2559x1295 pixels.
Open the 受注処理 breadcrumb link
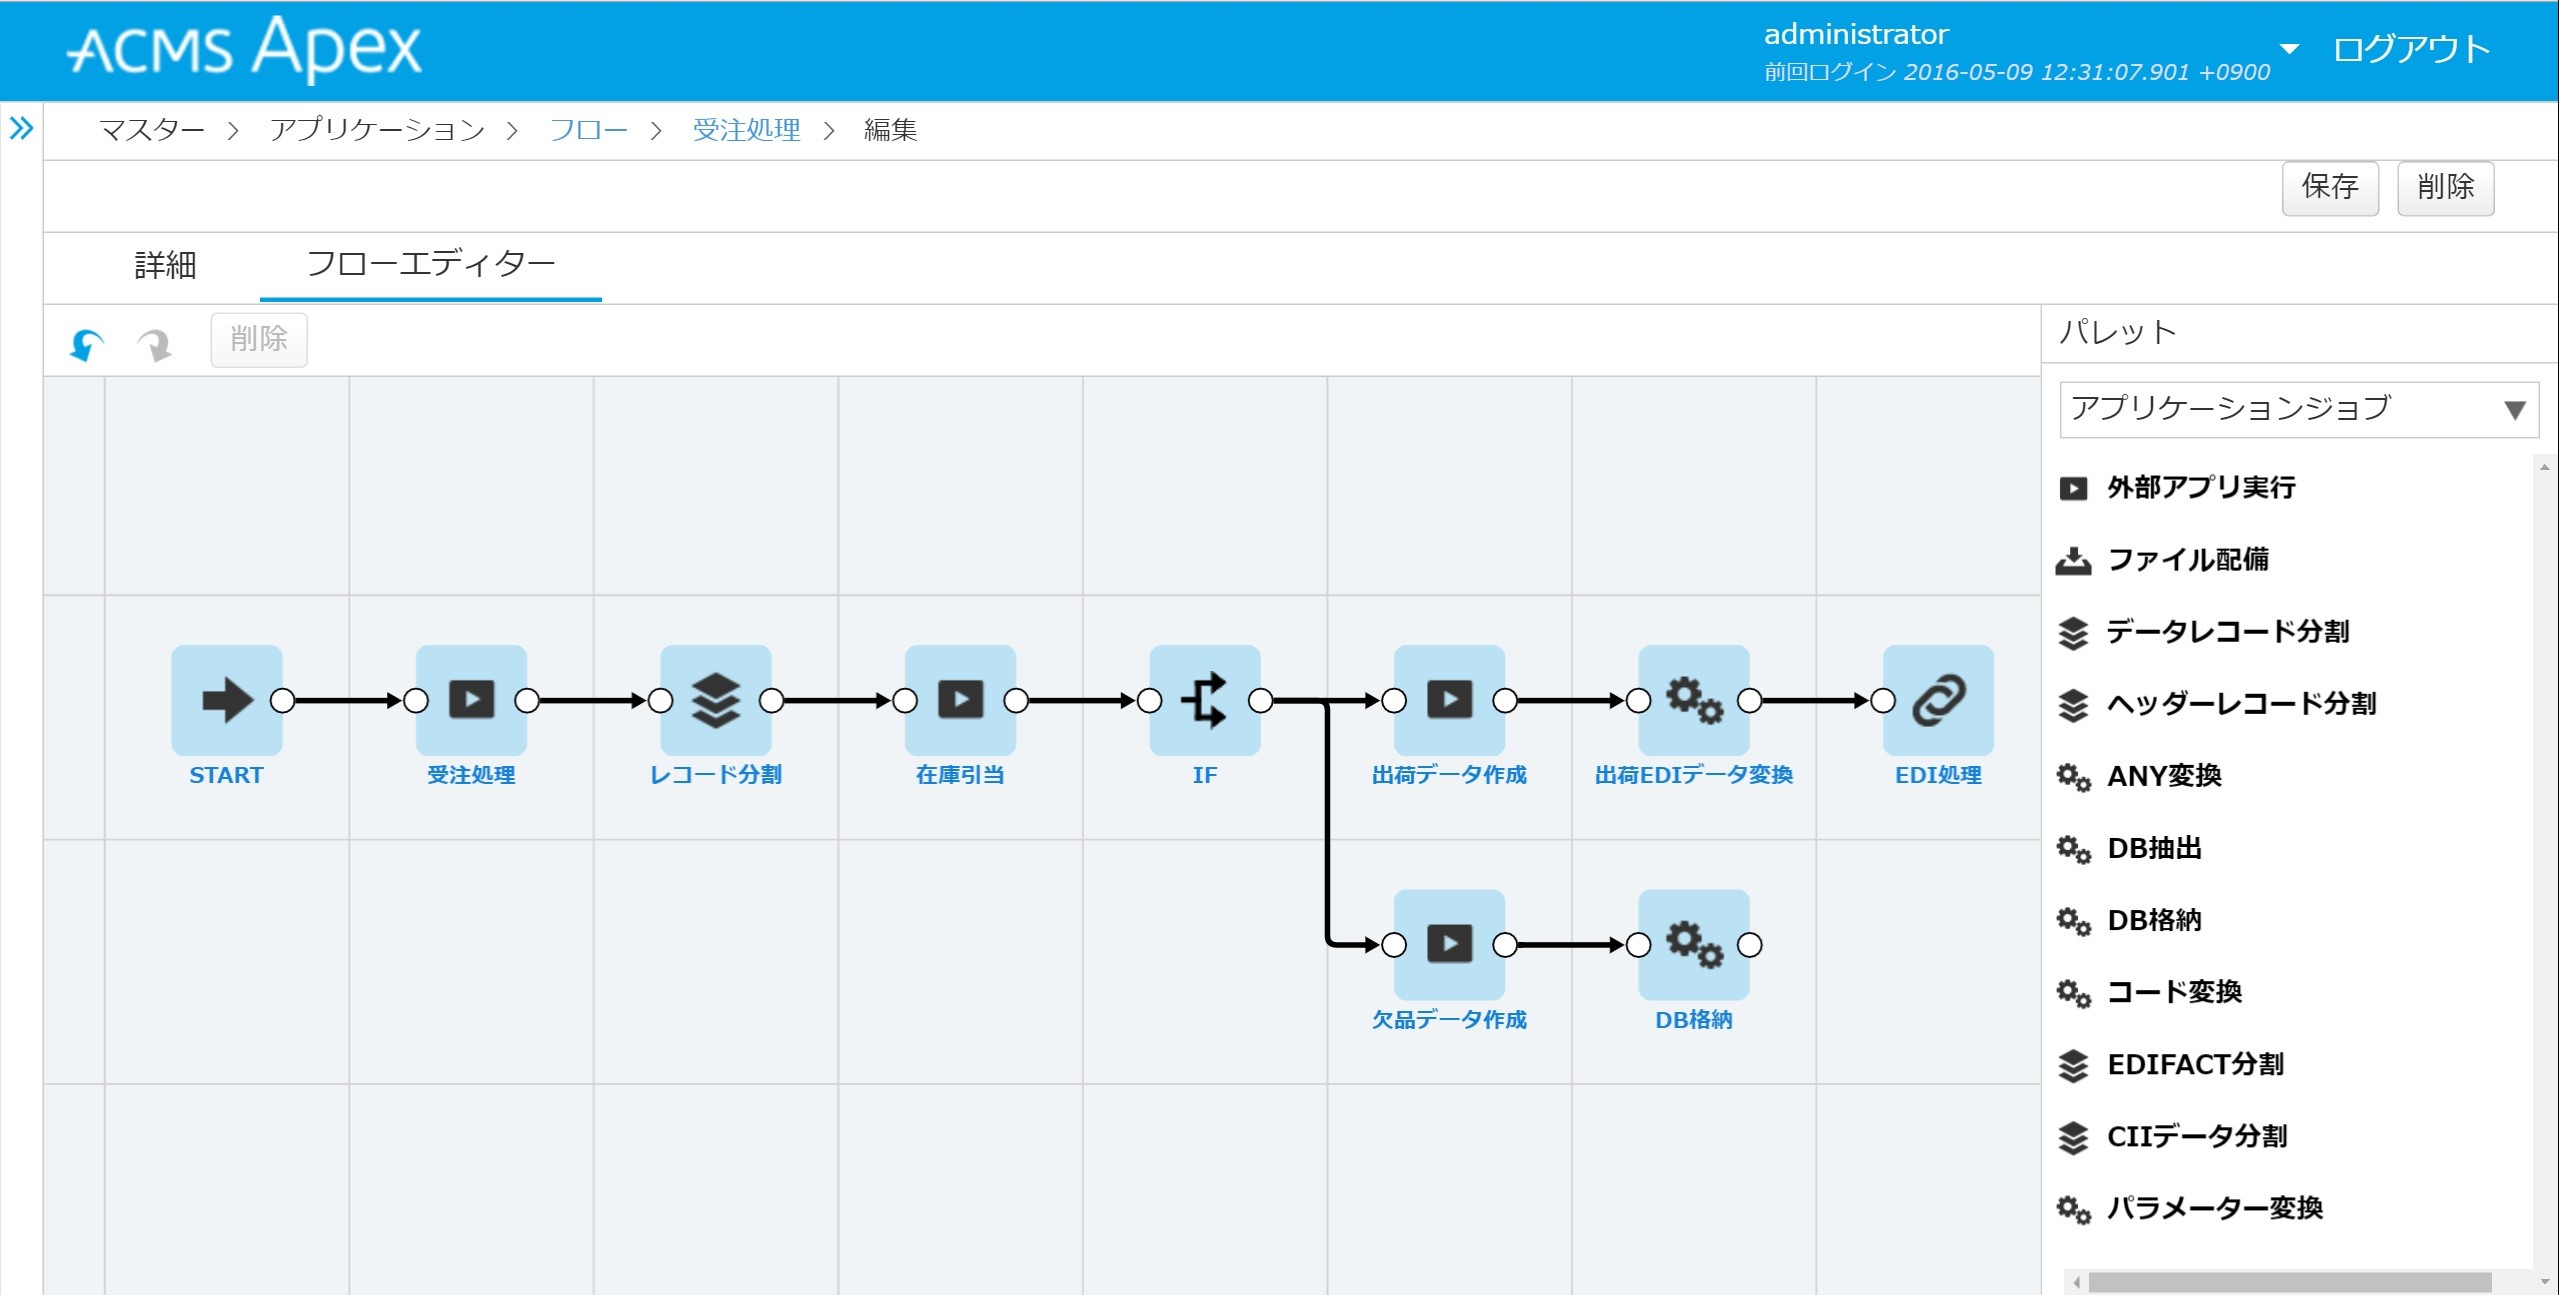click(747, 129)
